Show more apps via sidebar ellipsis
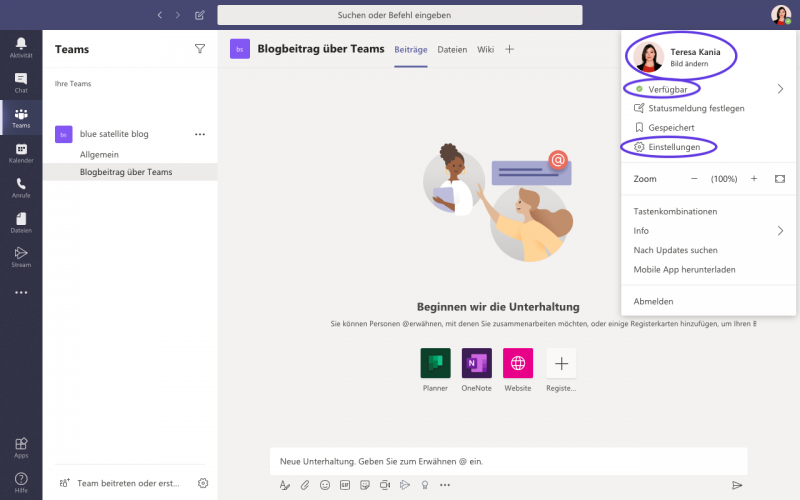This screenshot has width=800, height=500. [x=21, y=292]
